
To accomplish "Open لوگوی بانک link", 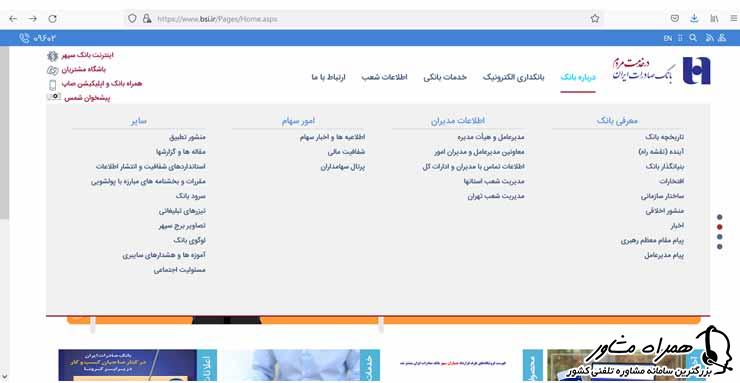I will click(x=190, y=241).
